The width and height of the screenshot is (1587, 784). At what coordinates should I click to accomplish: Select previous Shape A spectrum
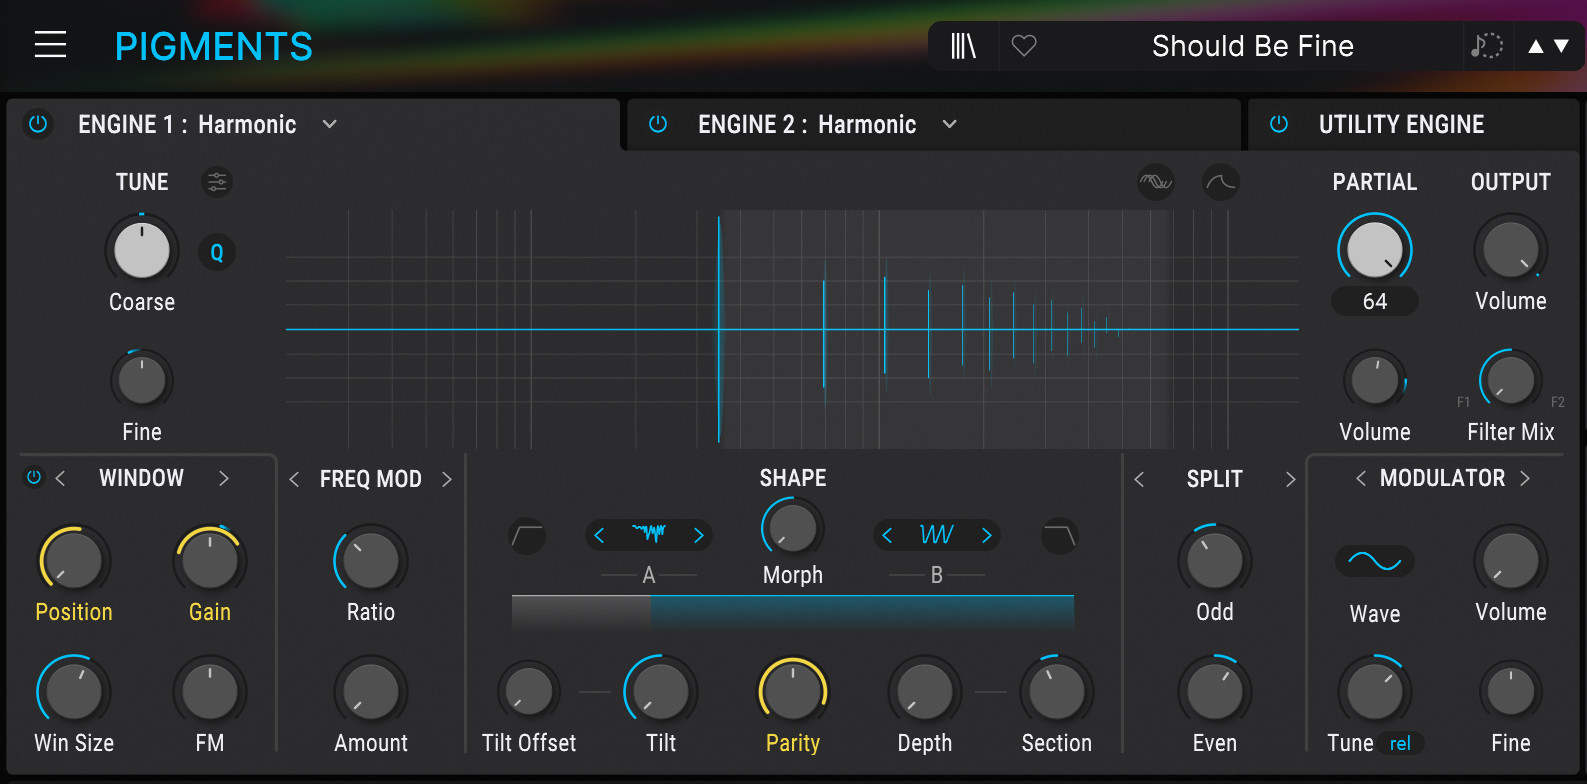[x=599, y=535]
